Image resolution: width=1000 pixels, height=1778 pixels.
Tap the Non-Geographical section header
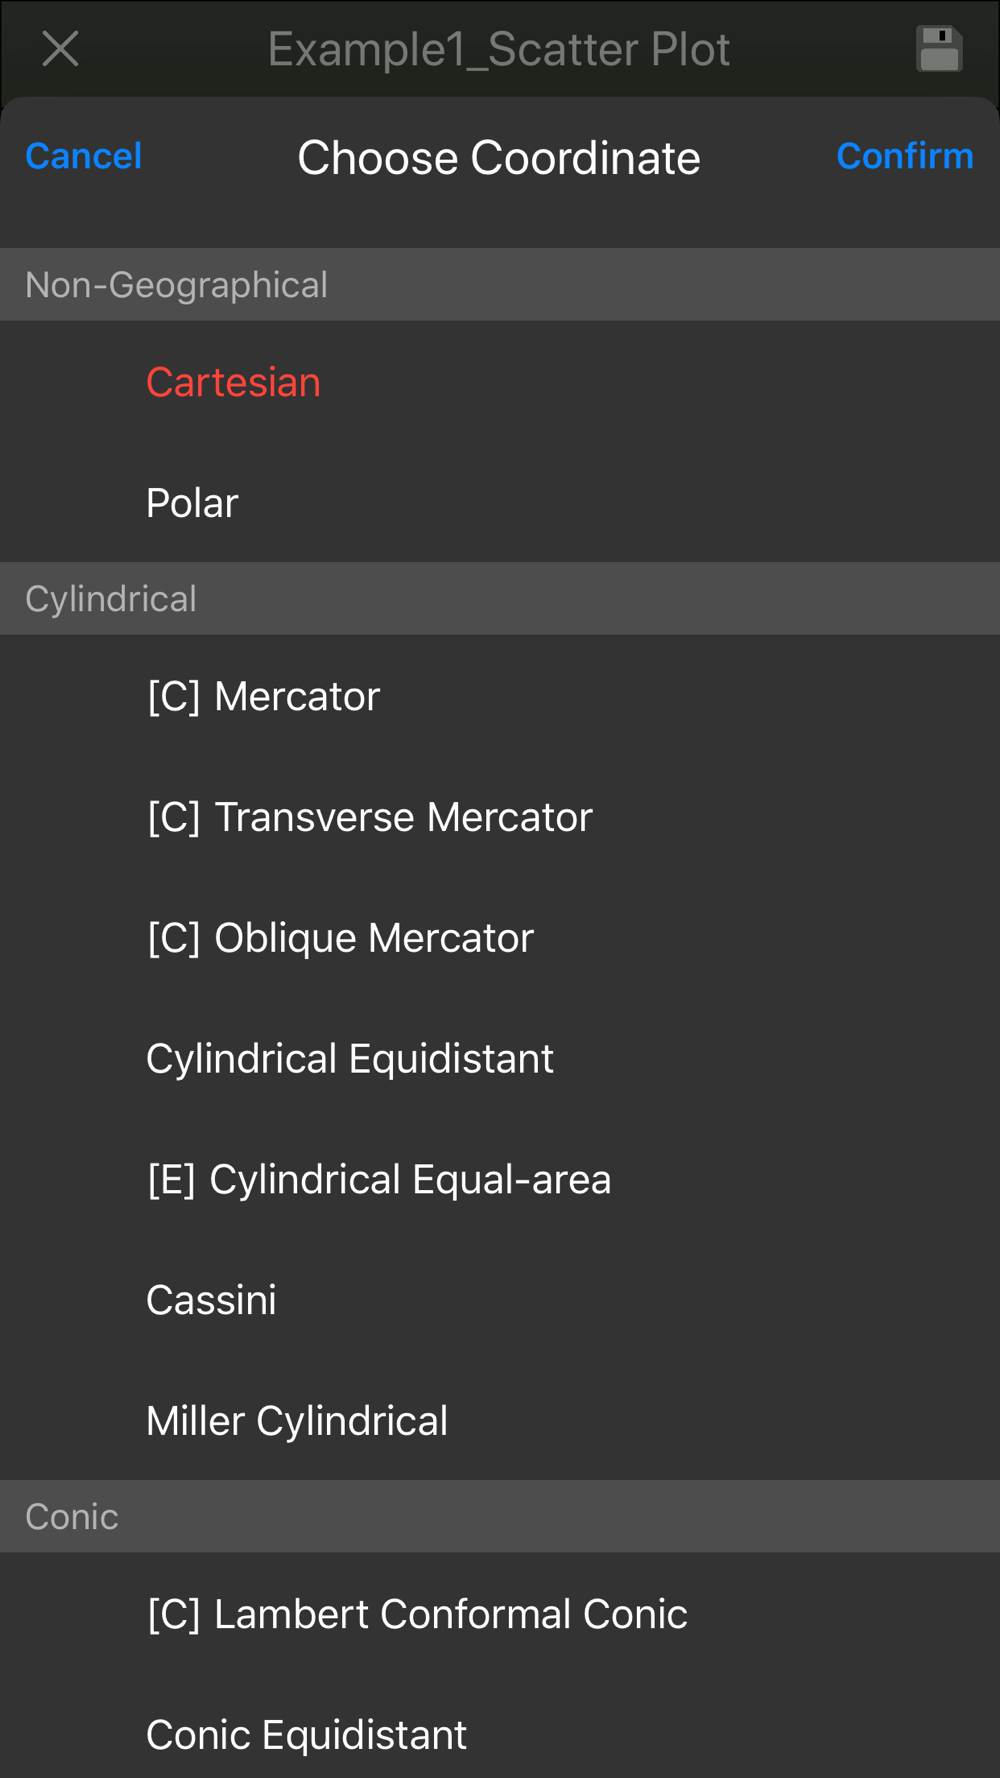pyautogui.click(x=500, y=285)
